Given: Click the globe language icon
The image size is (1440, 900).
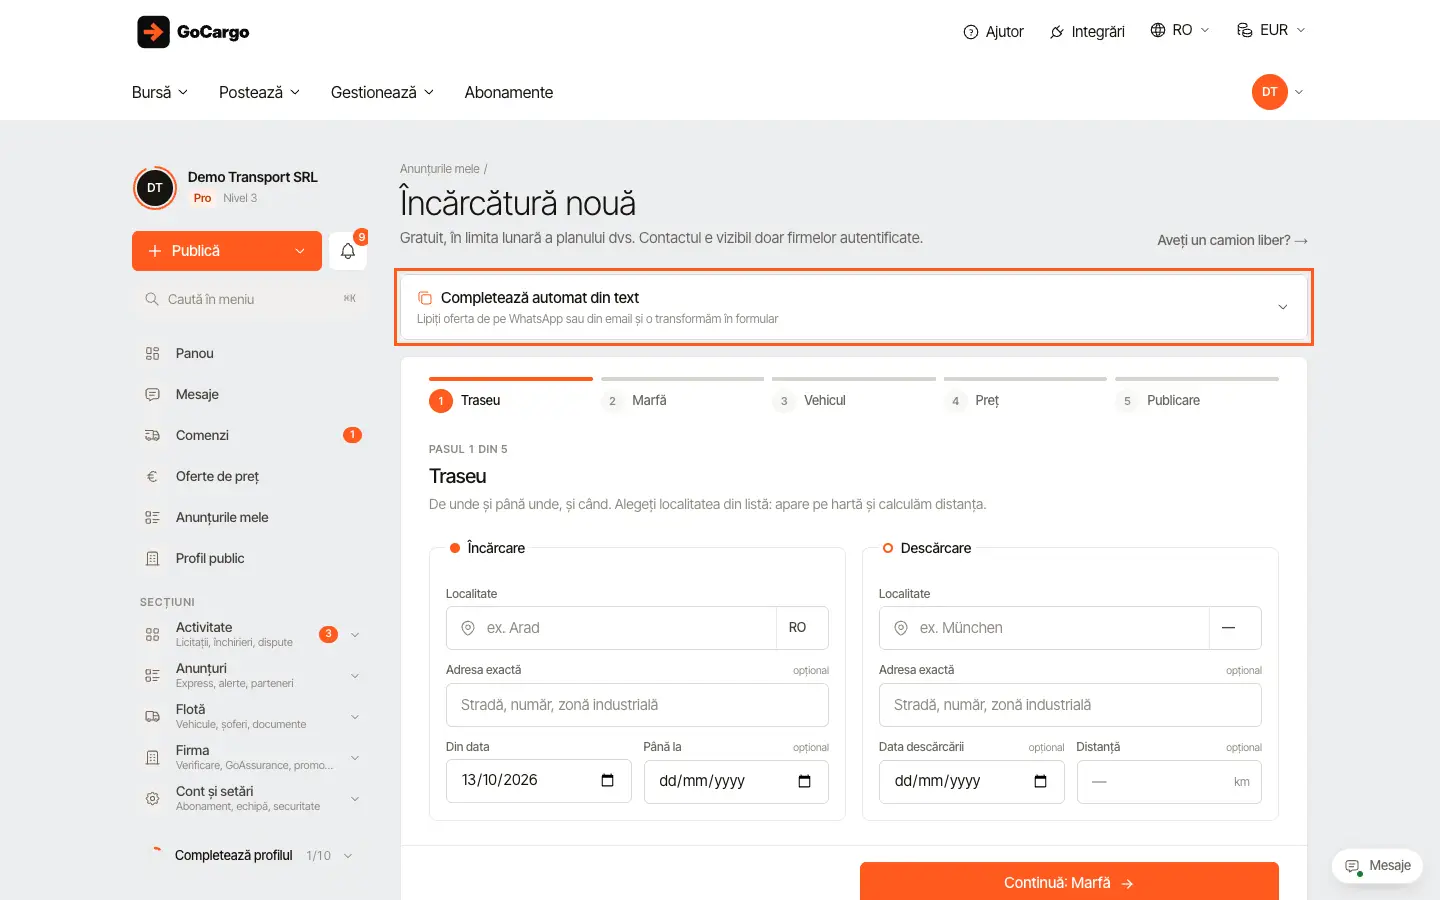Looking at the screenshot, I should (x=1158, y=30).
